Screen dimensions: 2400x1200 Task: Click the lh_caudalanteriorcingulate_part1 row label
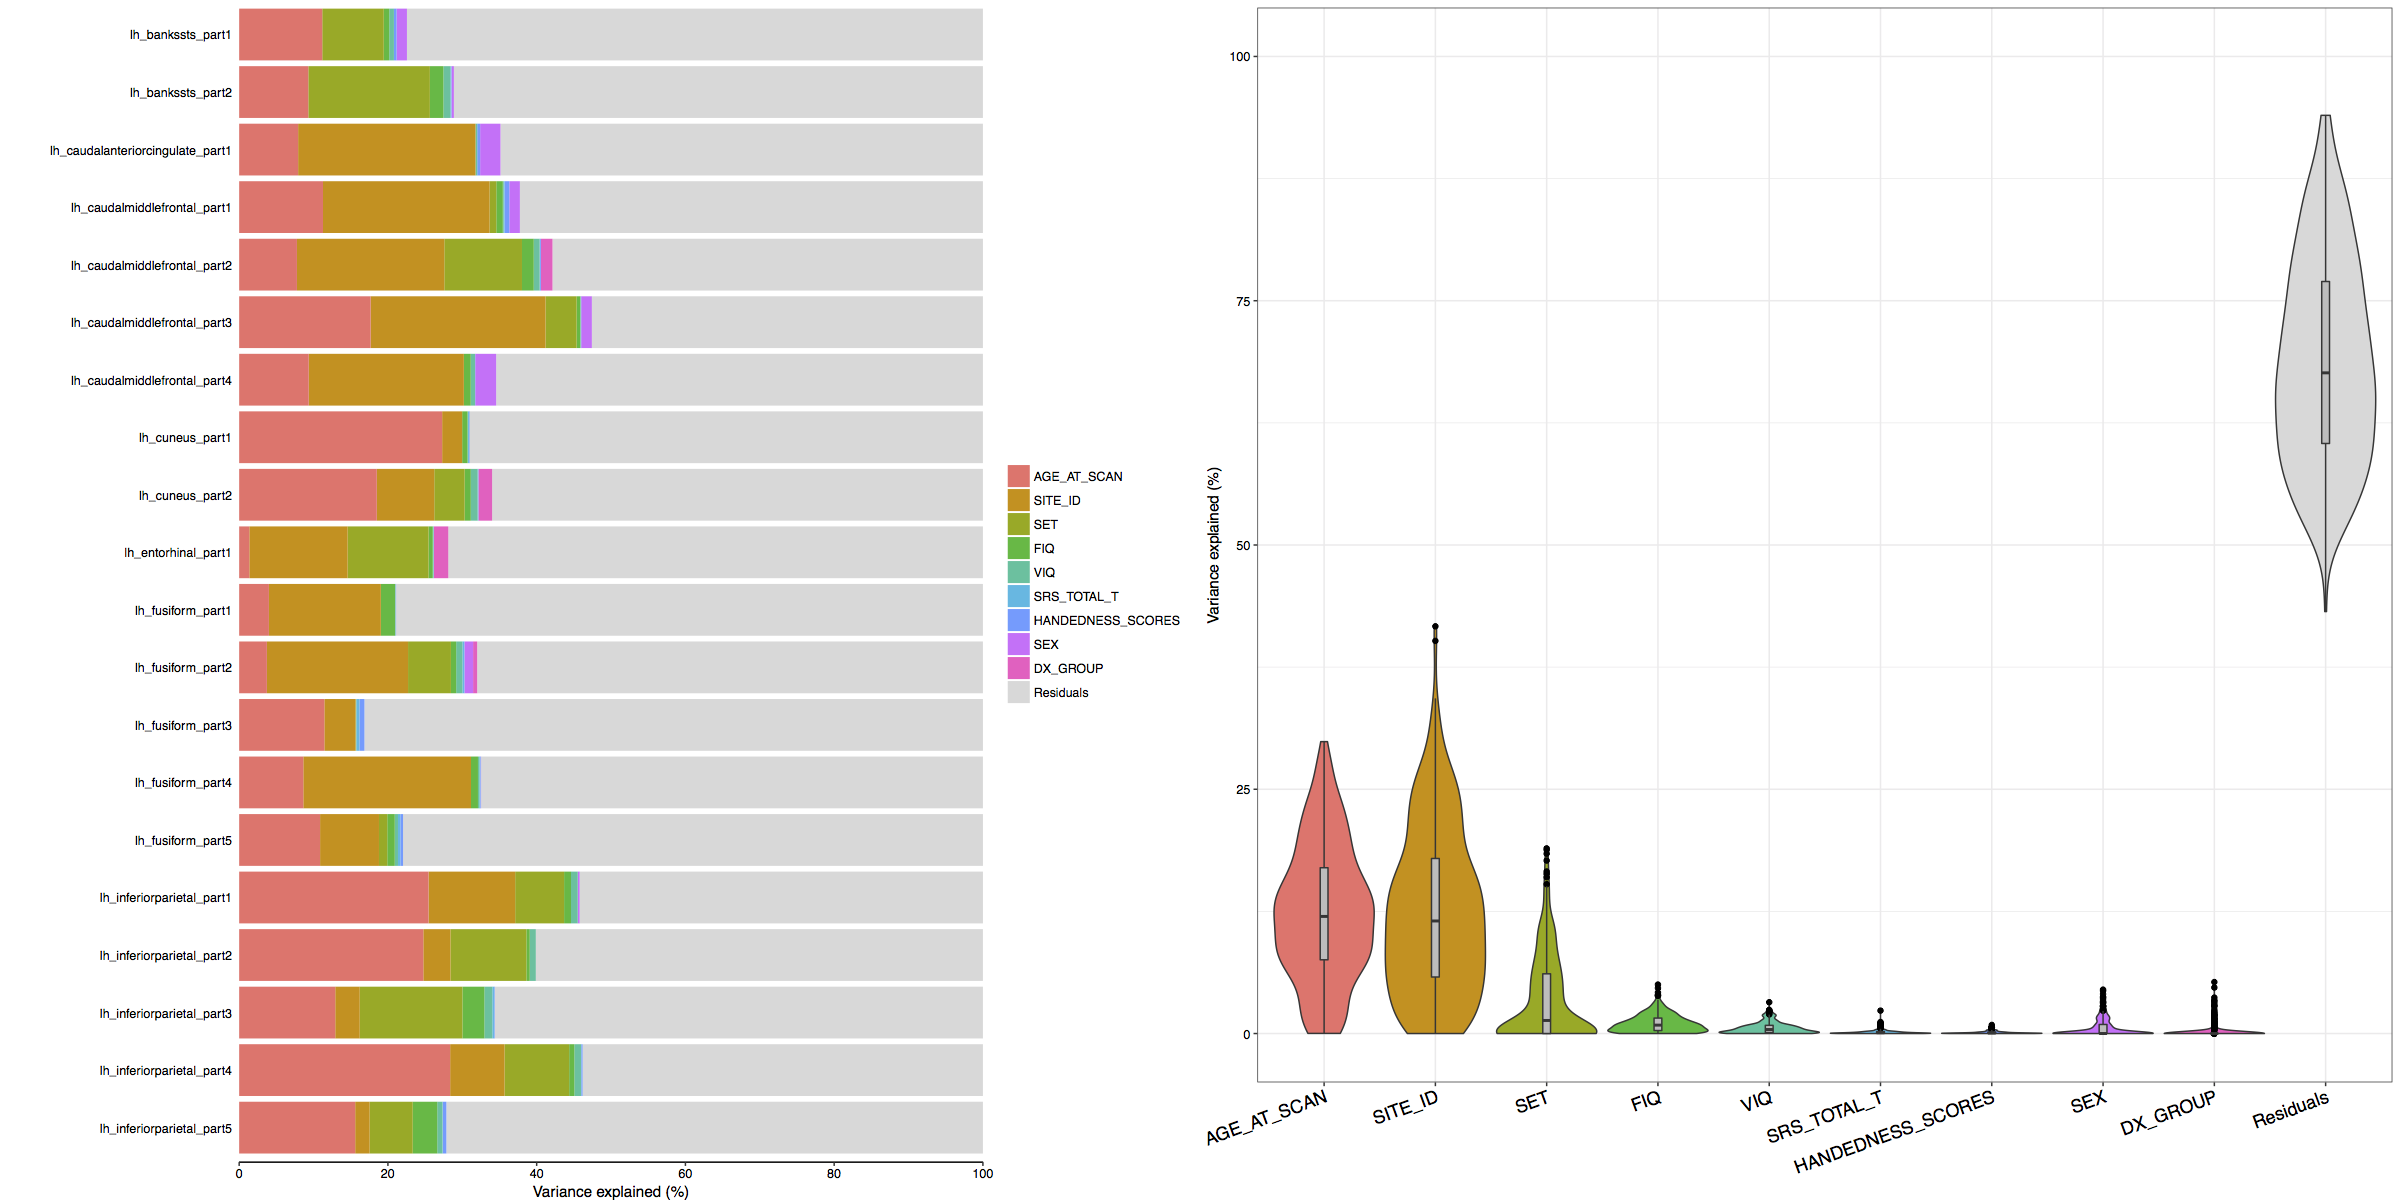click(140, 151)
